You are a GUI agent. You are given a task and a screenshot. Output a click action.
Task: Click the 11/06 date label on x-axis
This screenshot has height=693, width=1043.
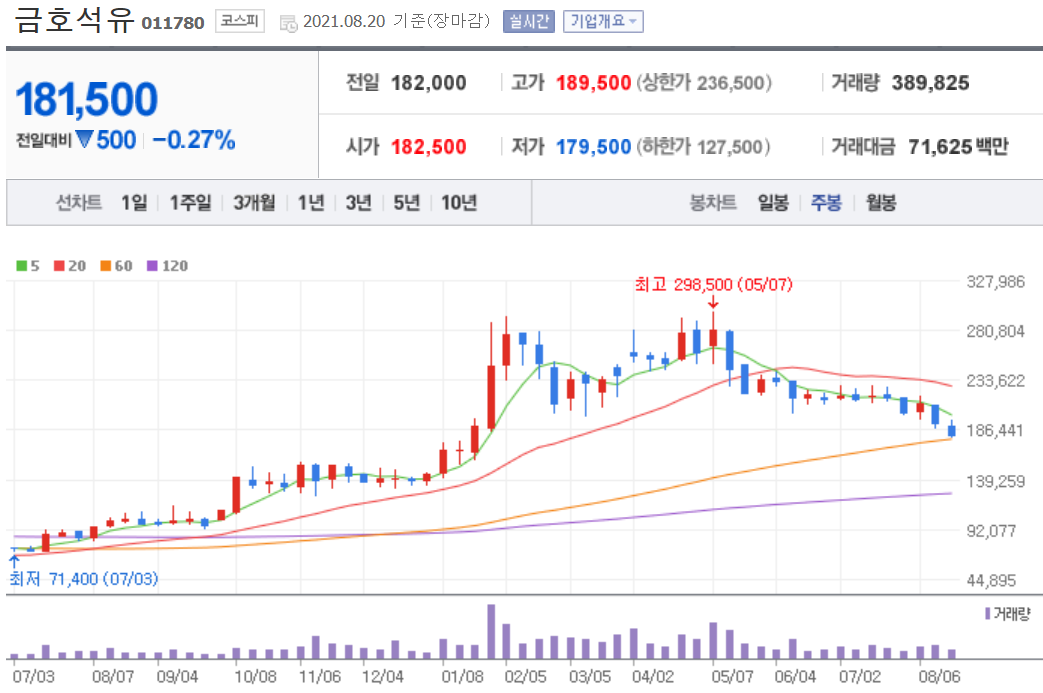coord(319,677)
